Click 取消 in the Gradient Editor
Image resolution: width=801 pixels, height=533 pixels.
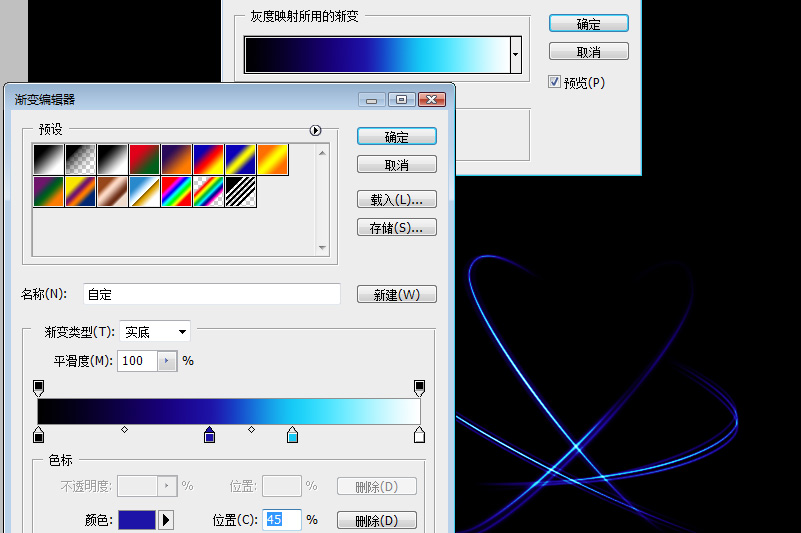[x=397, y=165]
